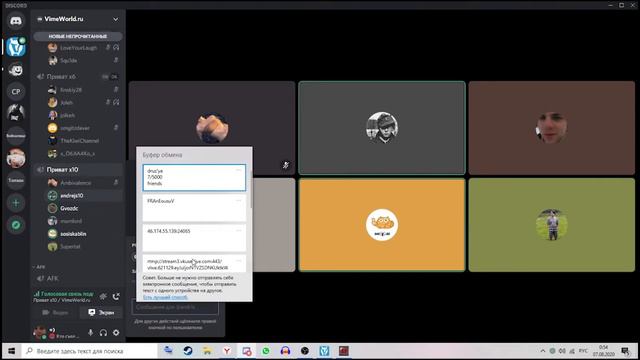Screen dimensions: 640x360
Task: Paste clipboard item drug'ye 7/5000 friends
Action: pos(194,178)
